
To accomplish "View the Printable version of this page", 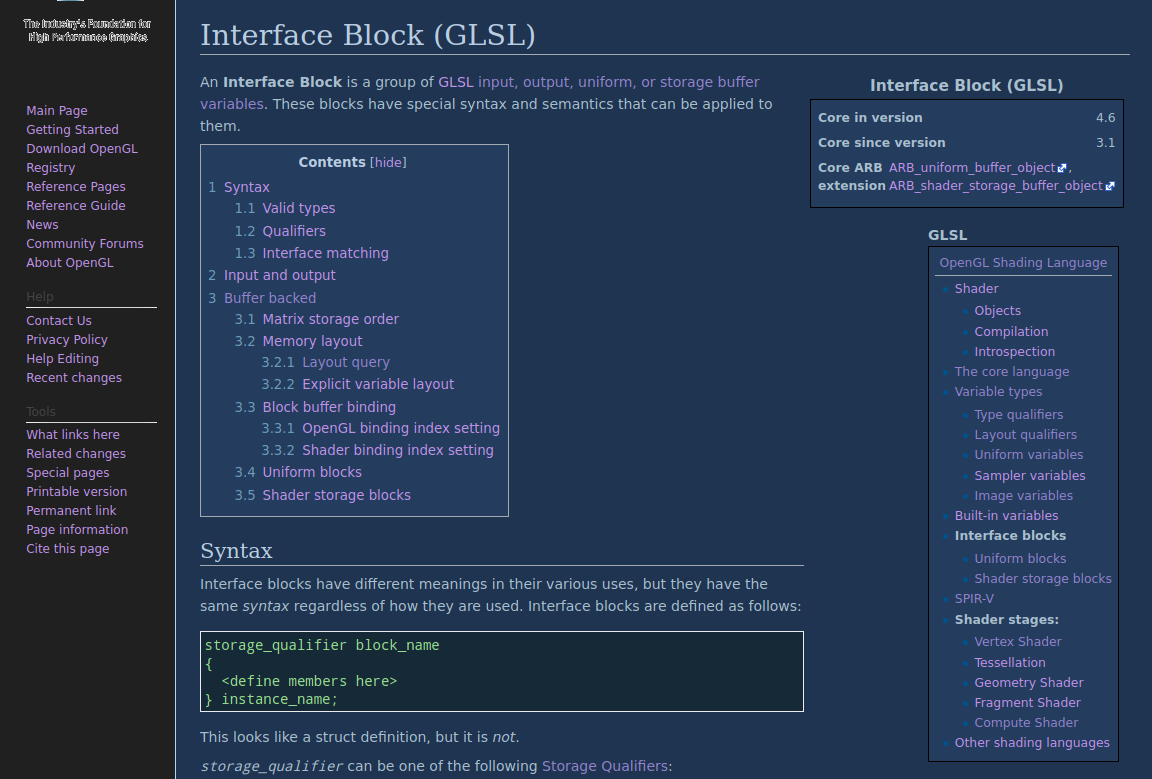I will pyautogui.click(x=76, y=491).
